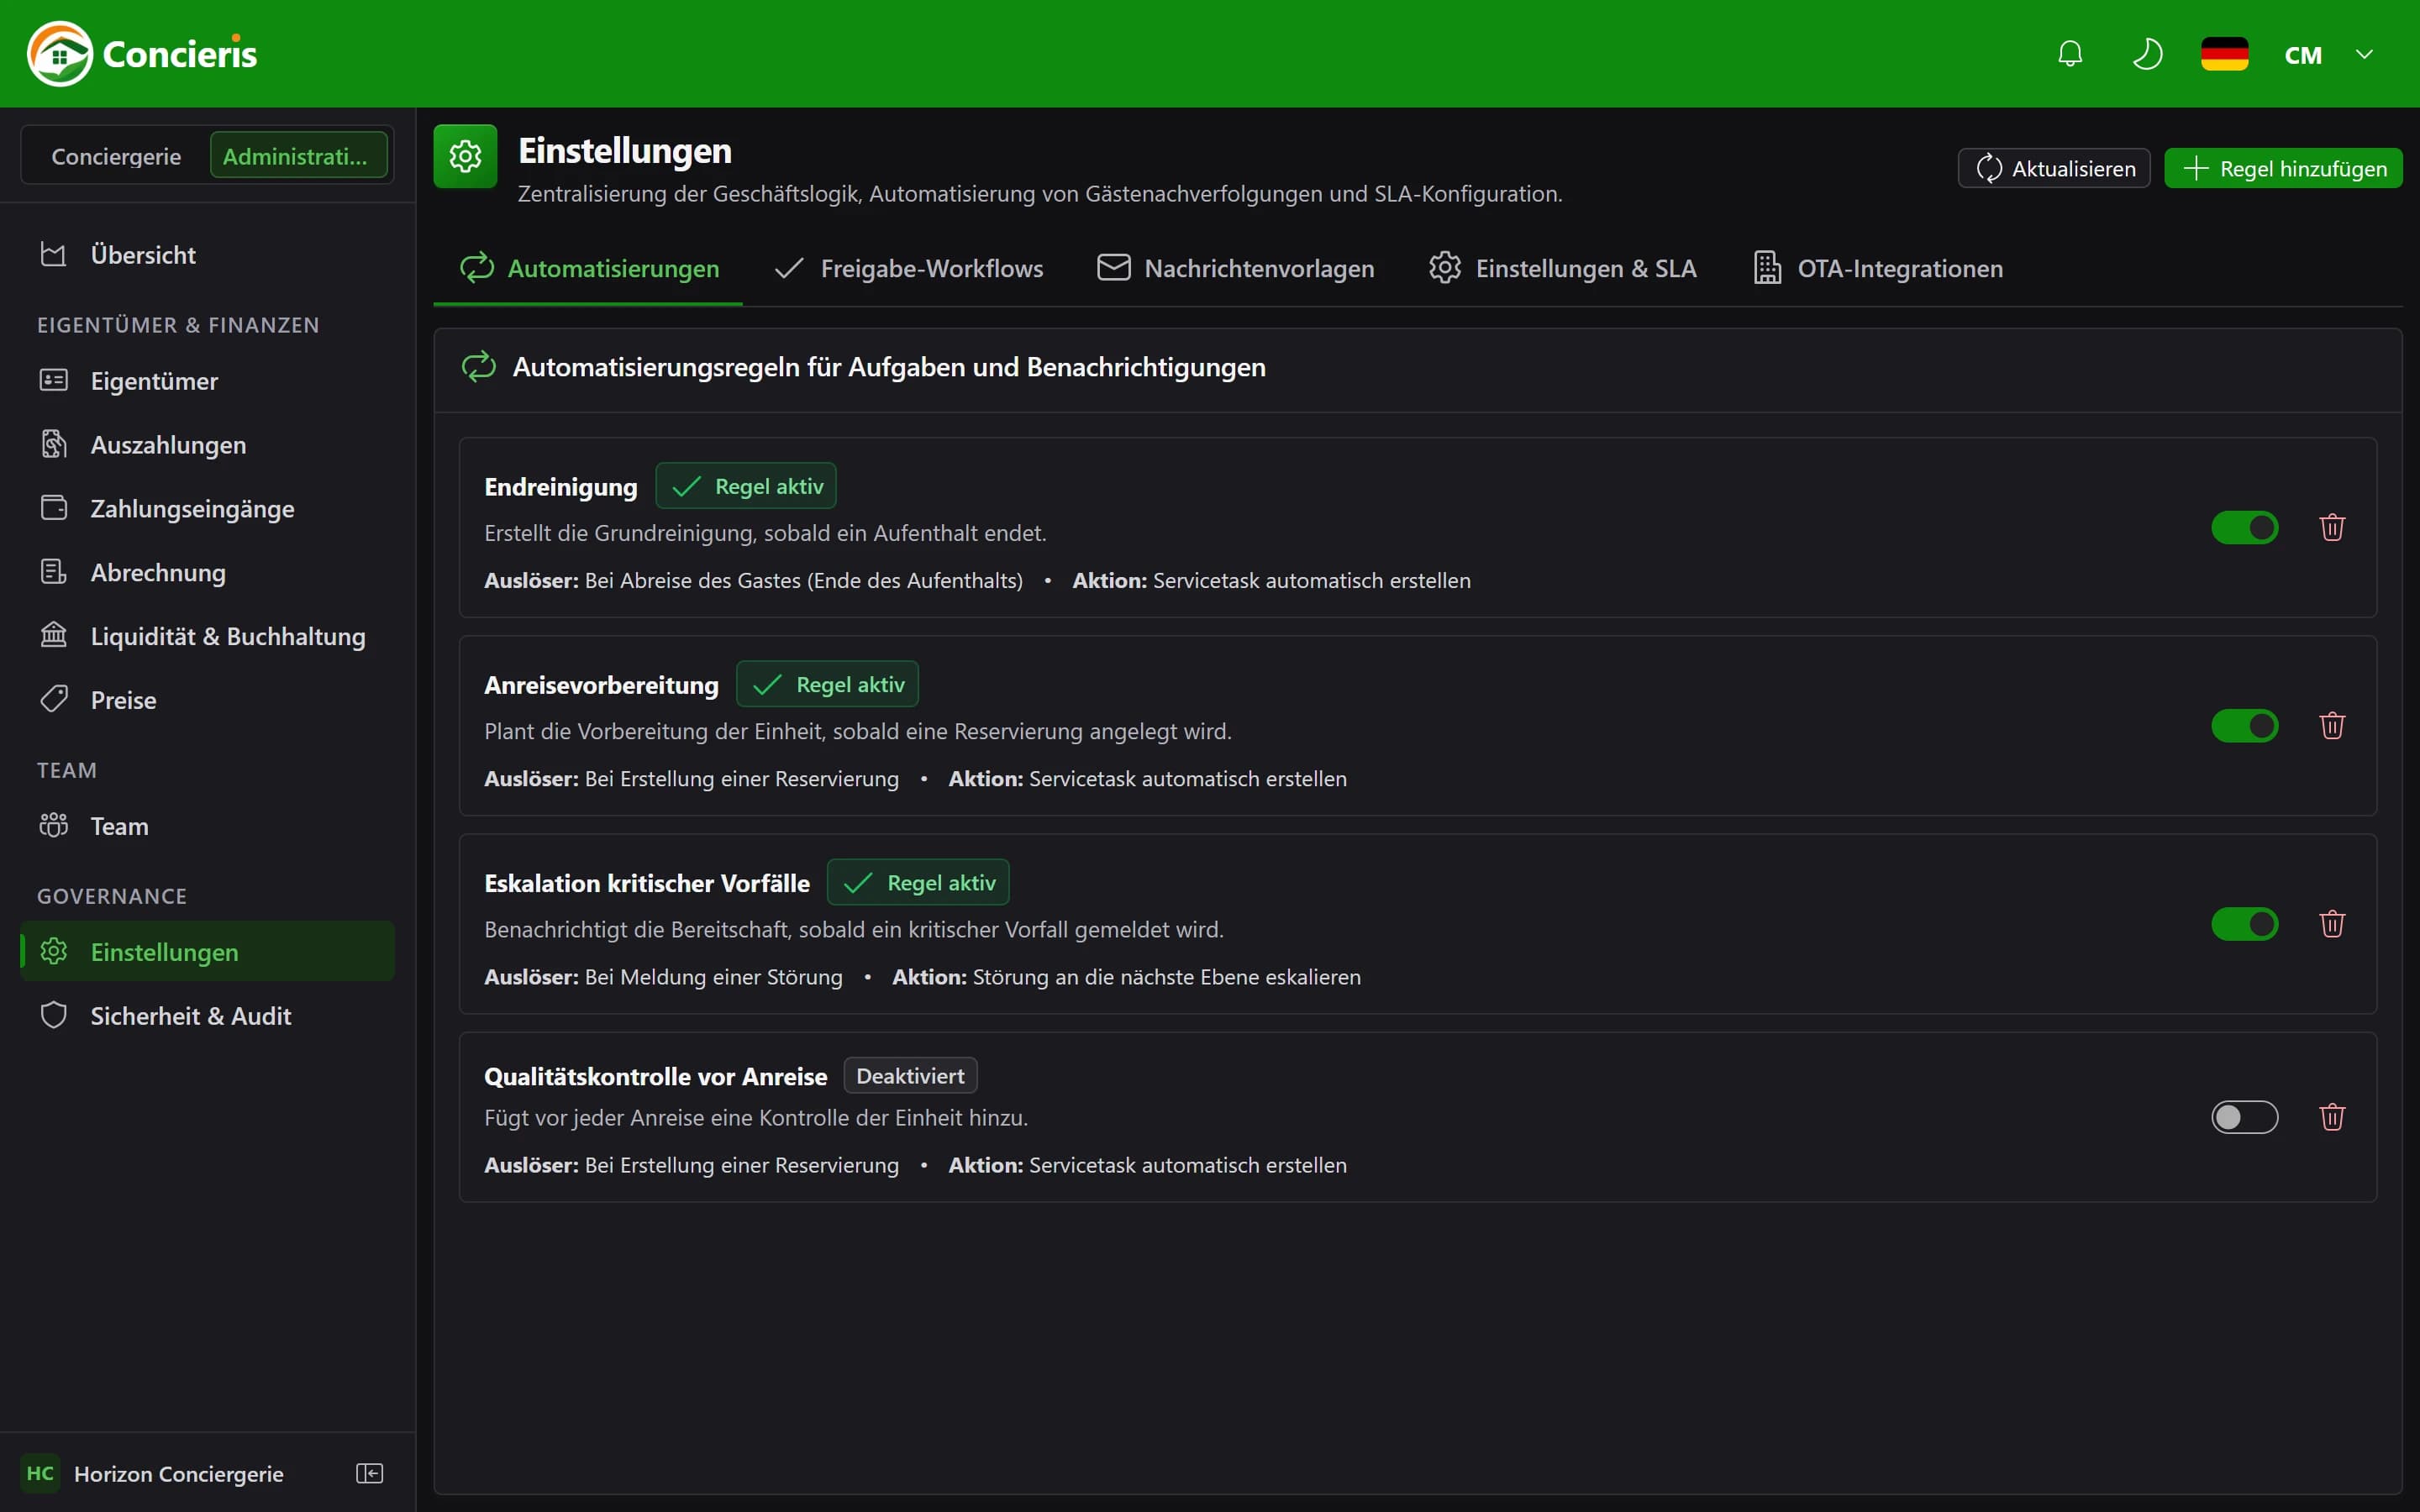Expand the CM user menu chevron
The width and height of the screenshot is (2420, 1512).
(2364, 54)
